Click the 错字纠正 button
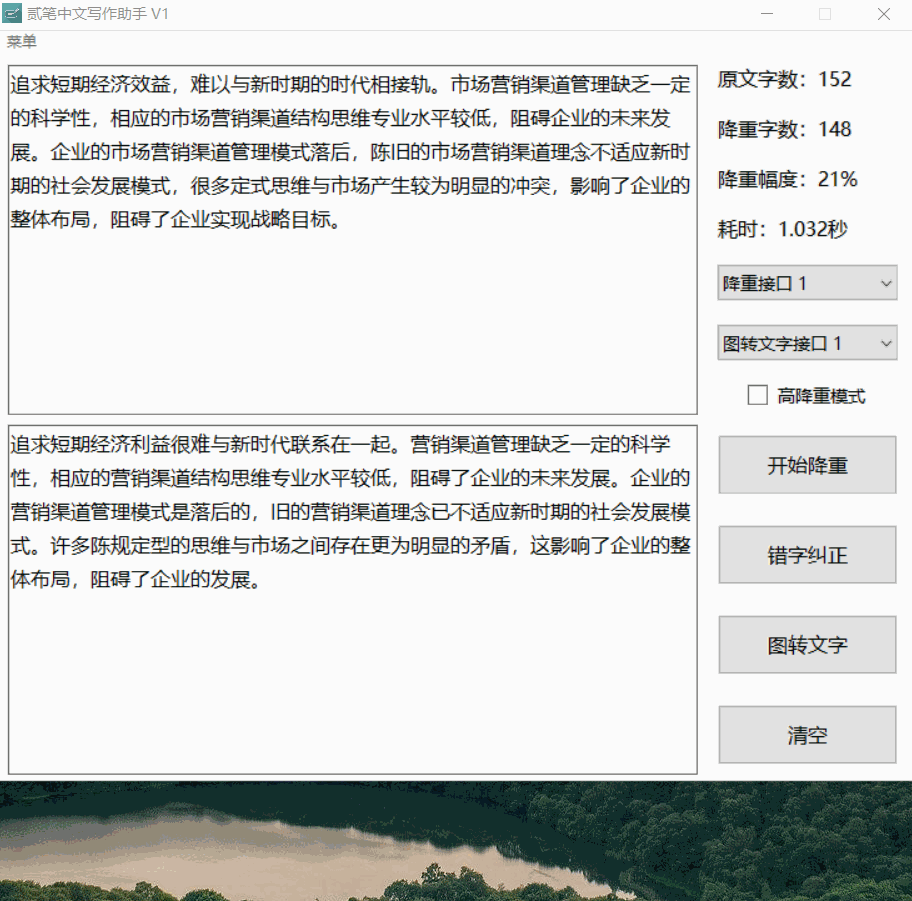Viewport: 912px width, 901px height. (x=807, y=555)
